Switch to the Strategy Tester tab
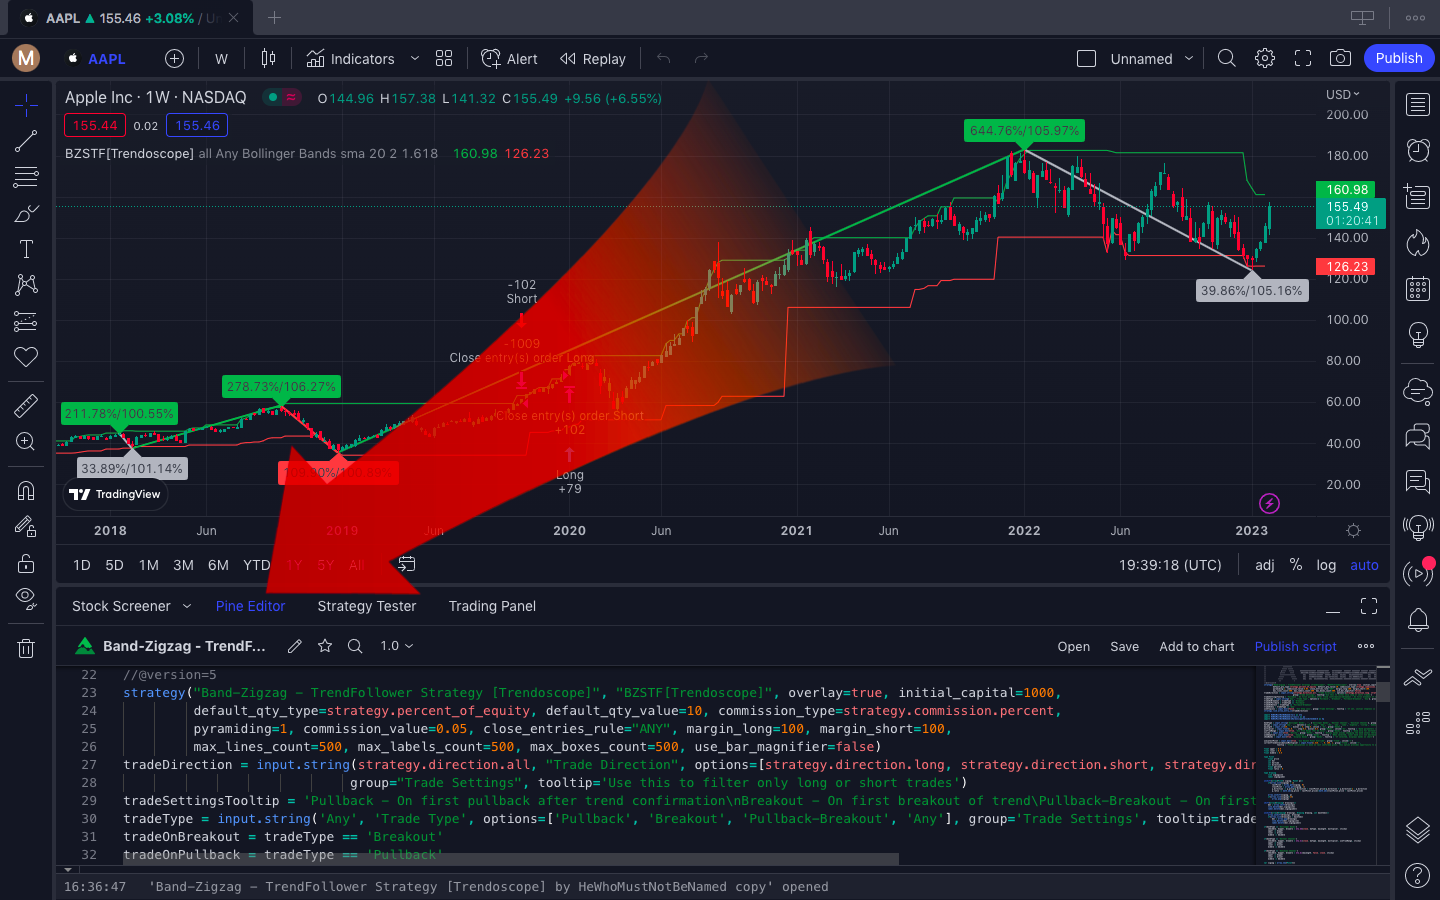Viewport: 1440px width, 900px height. coord(367,606)
